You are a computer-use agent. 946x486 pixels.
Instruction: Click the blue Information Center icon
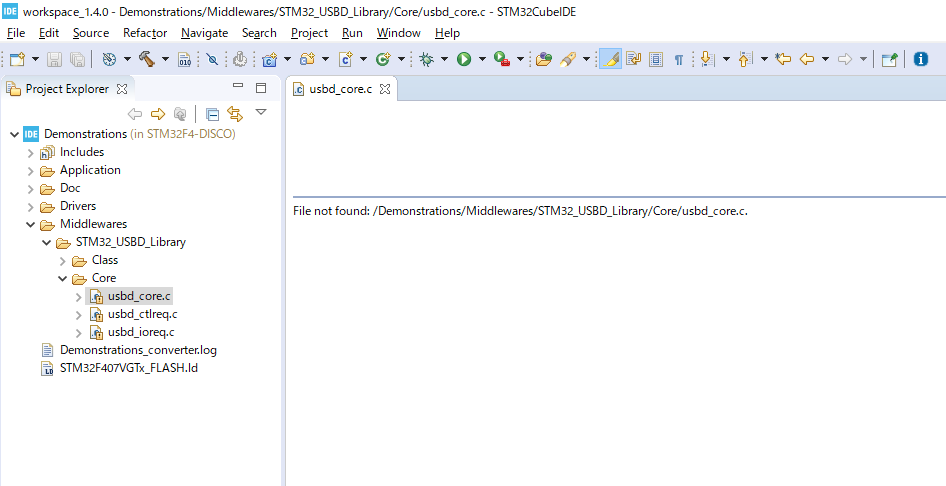921,59
